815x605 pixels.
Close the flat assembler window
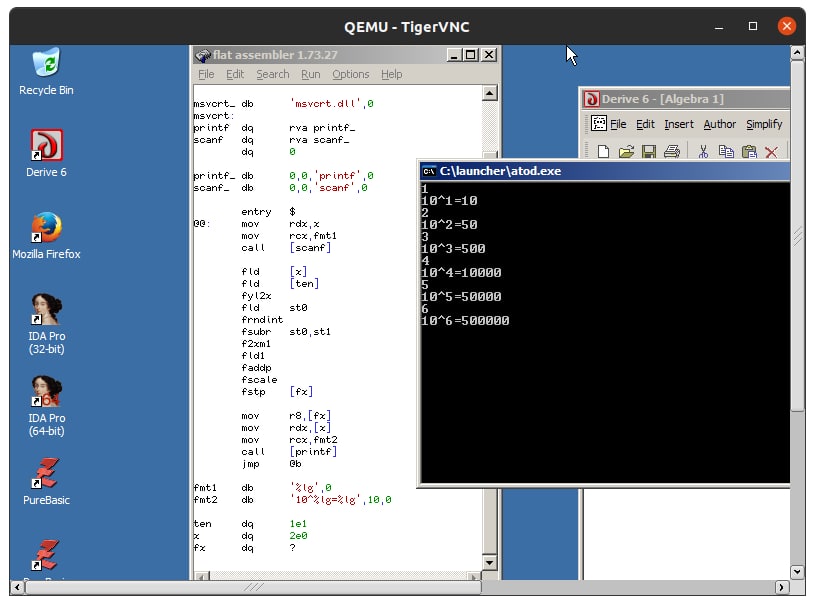489,55
